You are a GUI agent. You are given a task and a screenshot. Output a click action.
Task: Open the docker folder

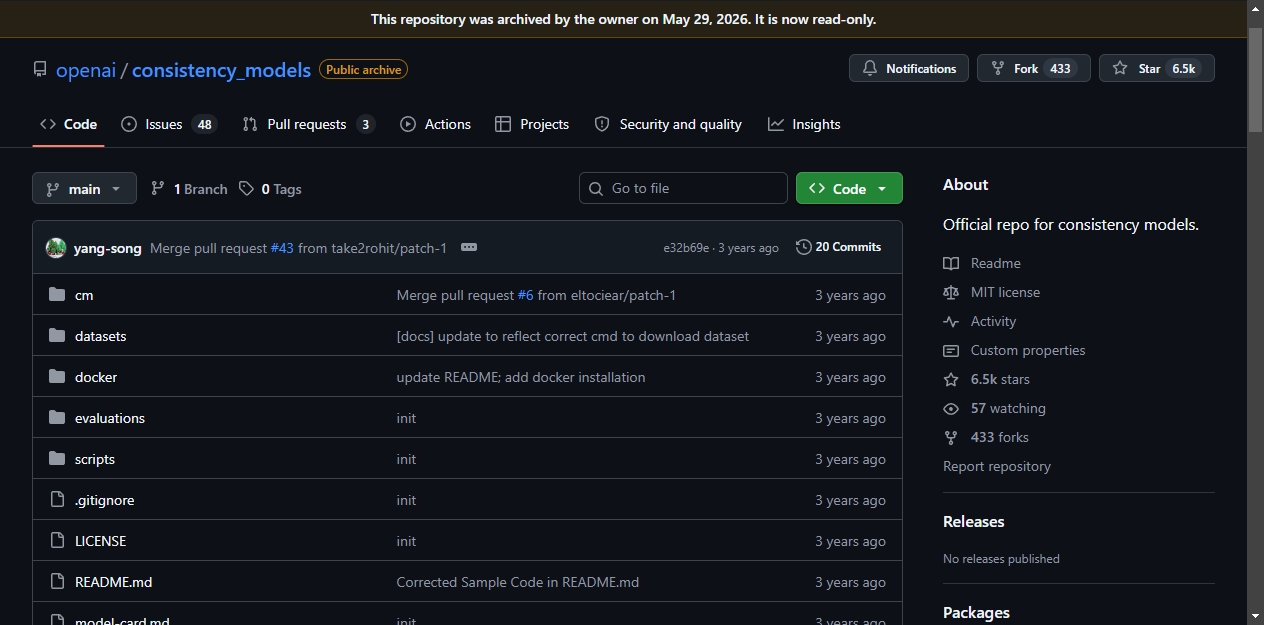96,377
